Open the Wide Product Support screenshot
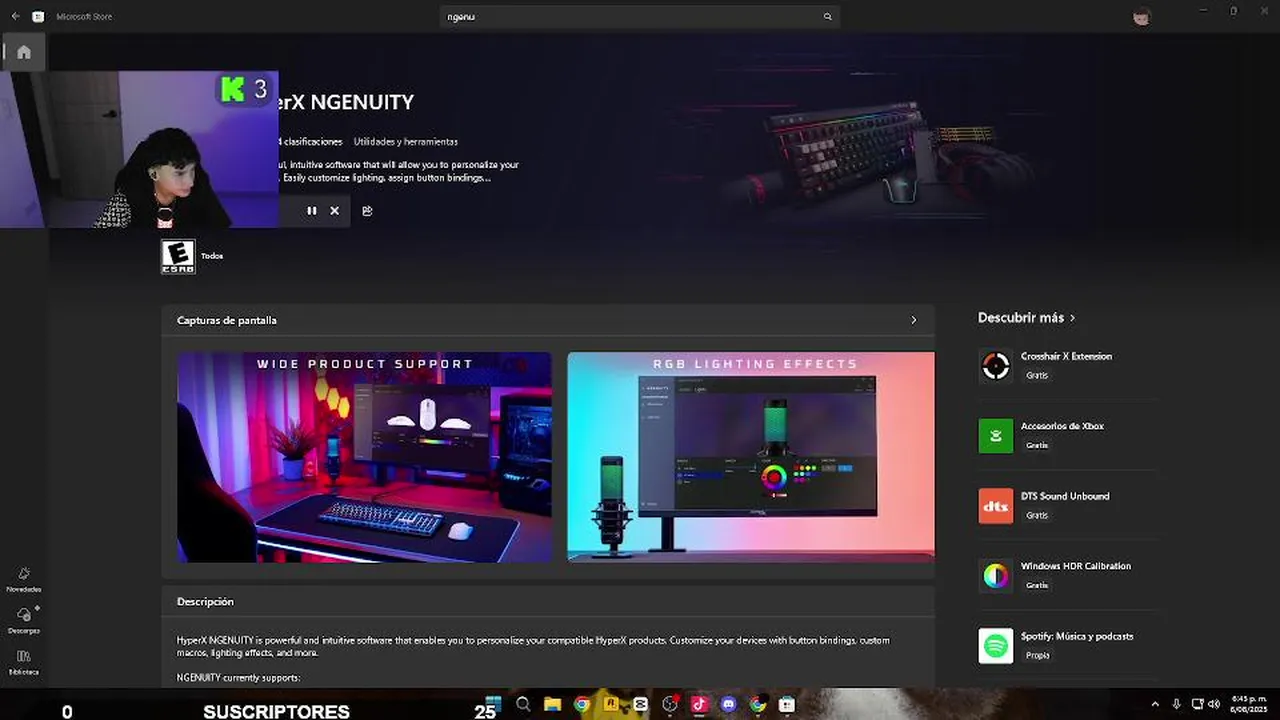This screenshot has width=1280, height=720. (364, 457)
